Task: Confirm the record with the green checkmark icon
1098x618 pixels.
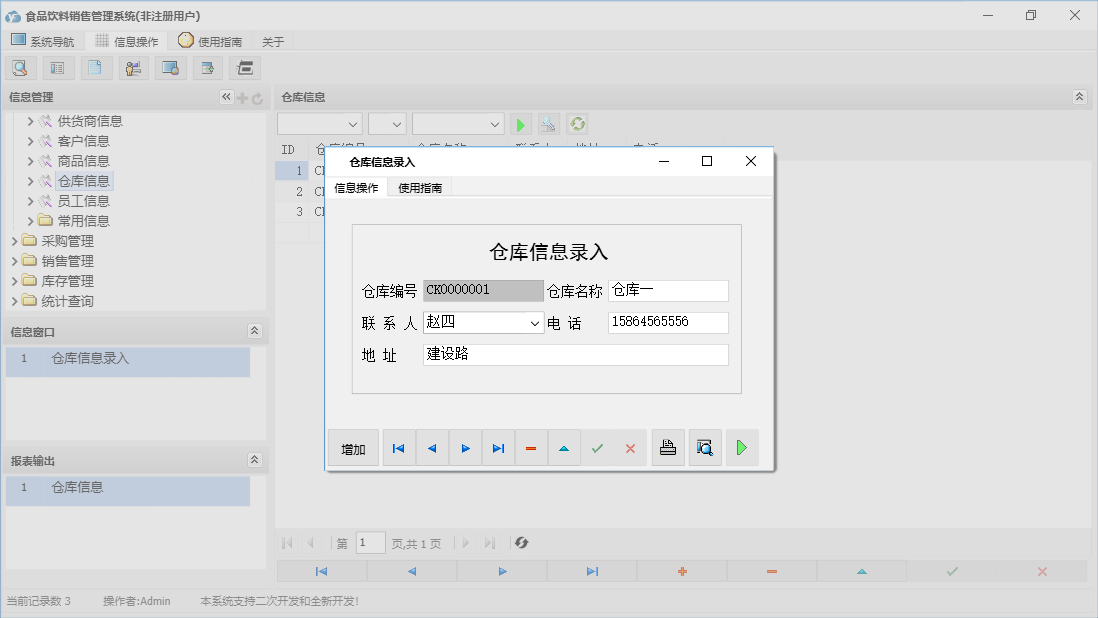Action: (x=598, y=447)
